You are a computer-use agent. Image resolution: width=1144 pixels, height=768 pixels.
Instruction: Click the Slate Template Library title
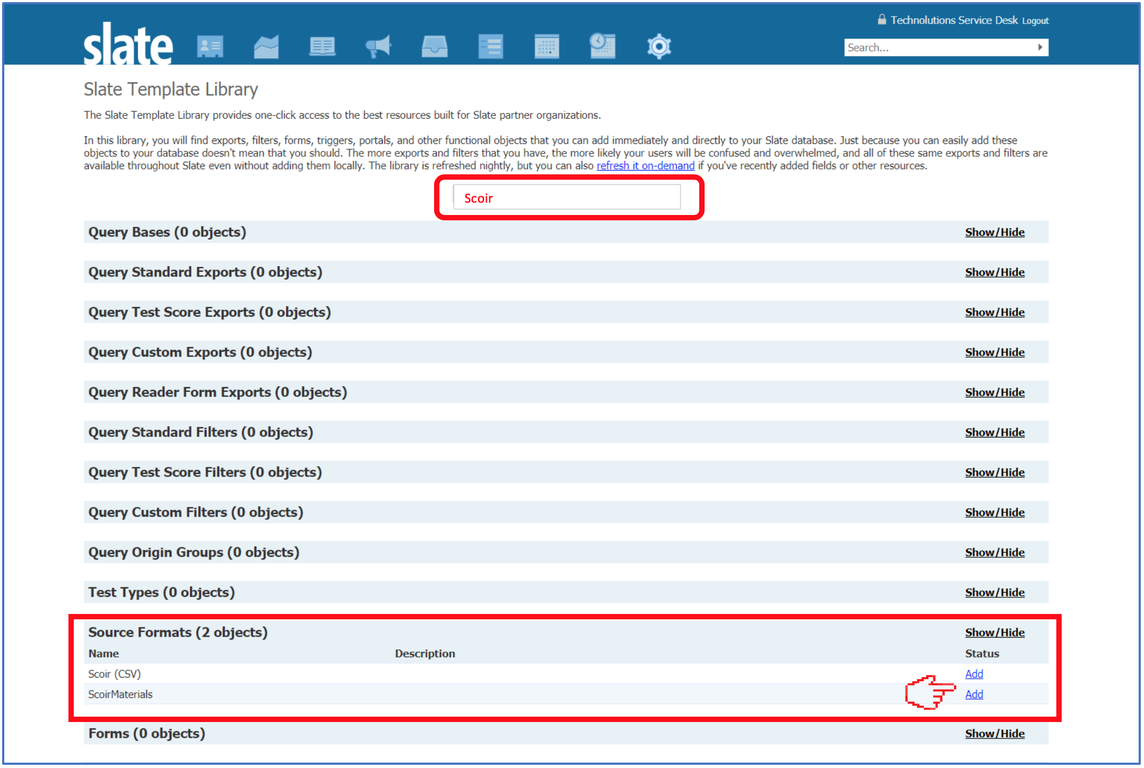171,89
